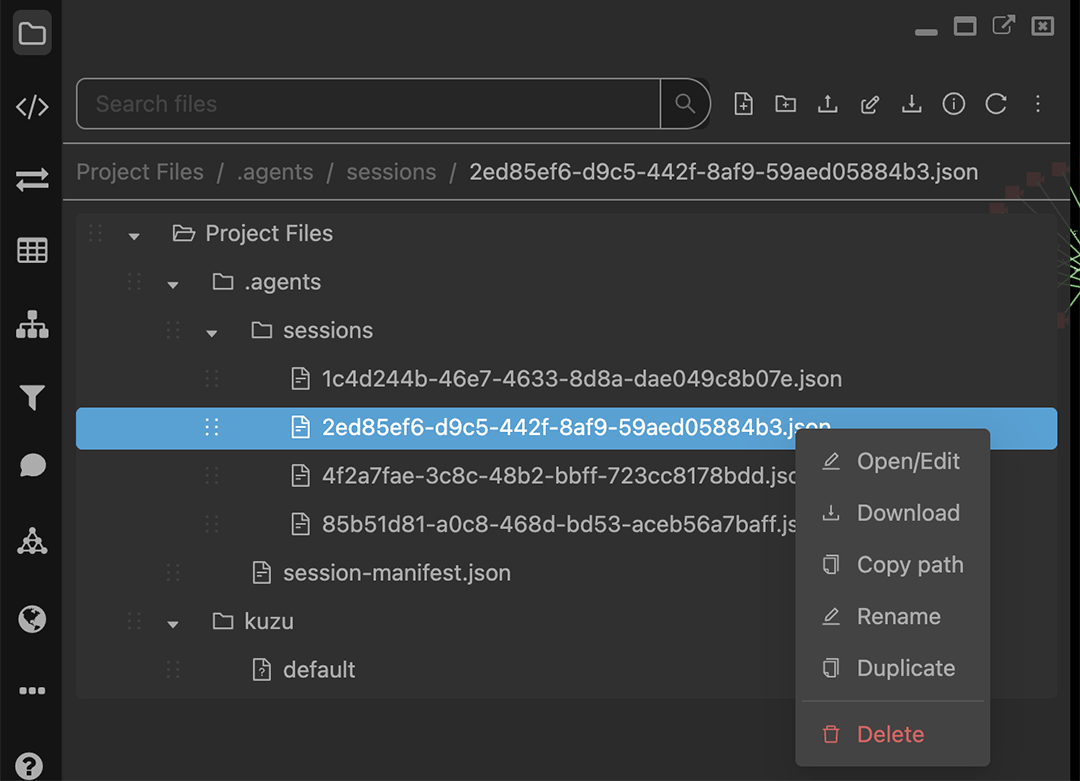Open the filter funnel sidebar icon

(x=32, y=397)
